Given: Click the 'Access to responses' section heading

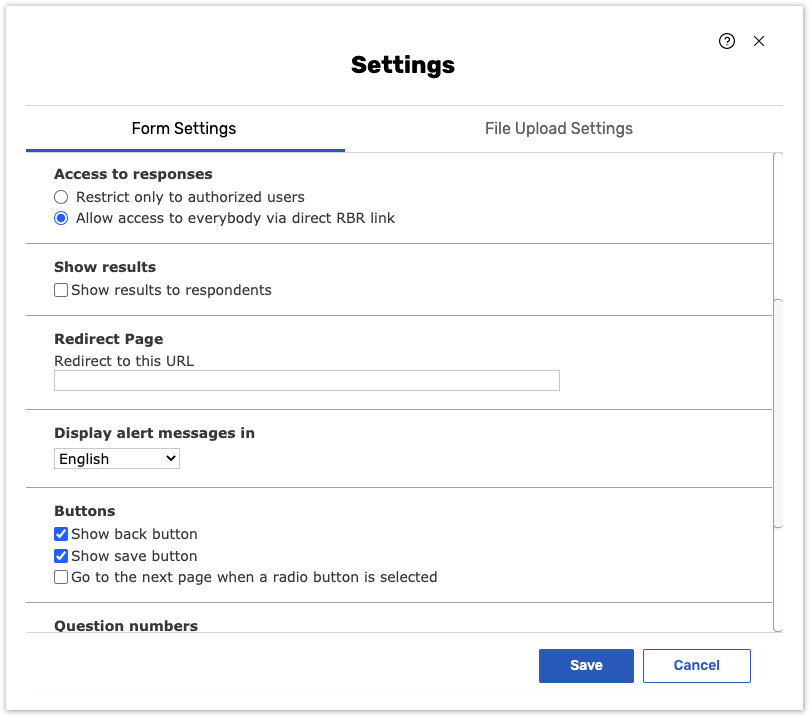Looking at the screenshot, I should [133, 174].
